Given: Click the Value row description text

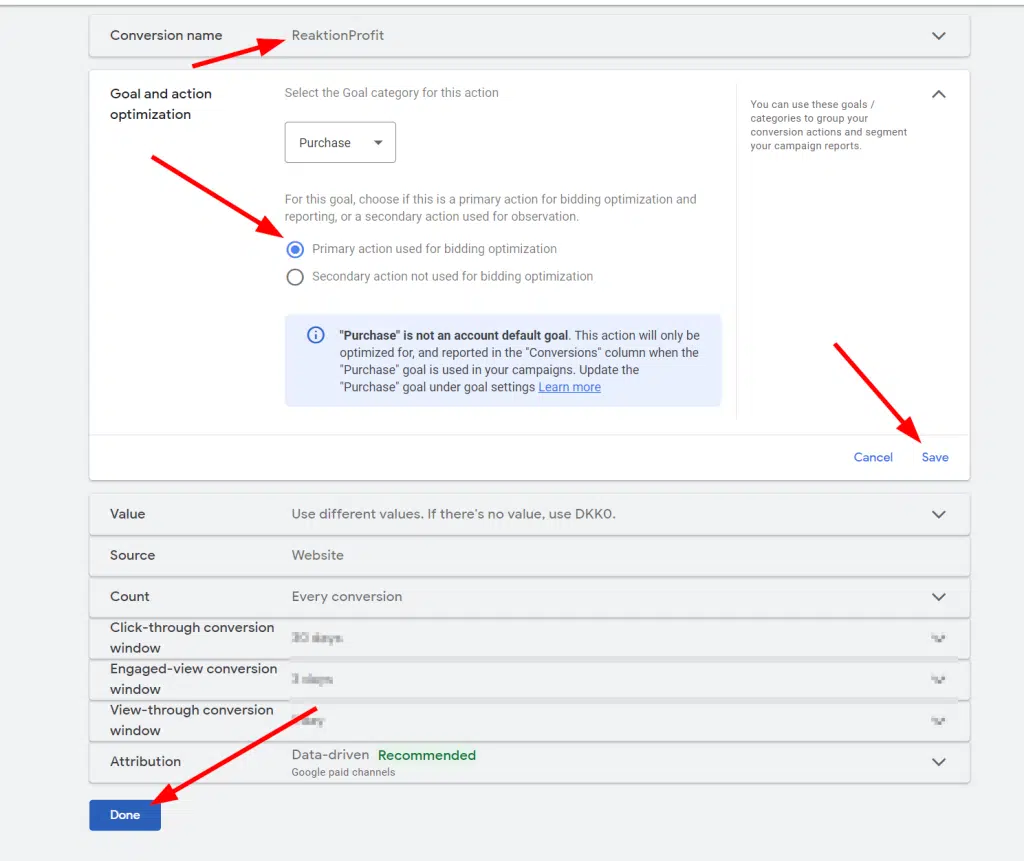Looking at the screenshot, I should [x=453, y=514].
